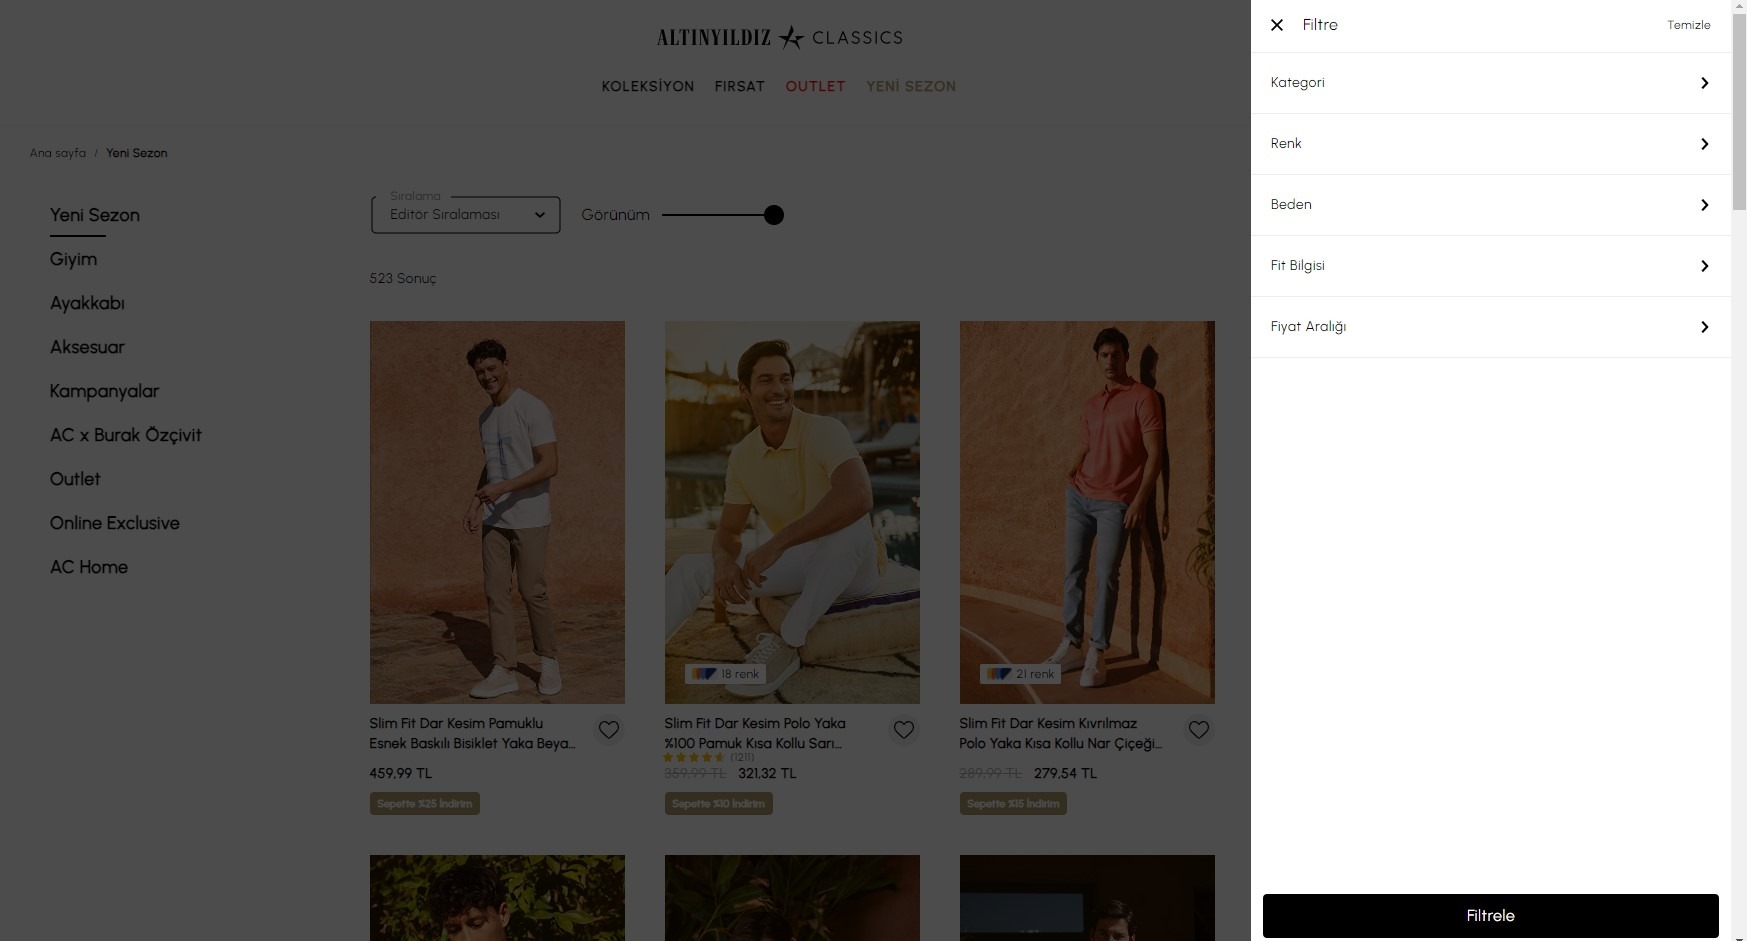Screen dimensions: 1747x941
Task: Open the KOLEKSİYON menu
Action: tap(648, 87)
